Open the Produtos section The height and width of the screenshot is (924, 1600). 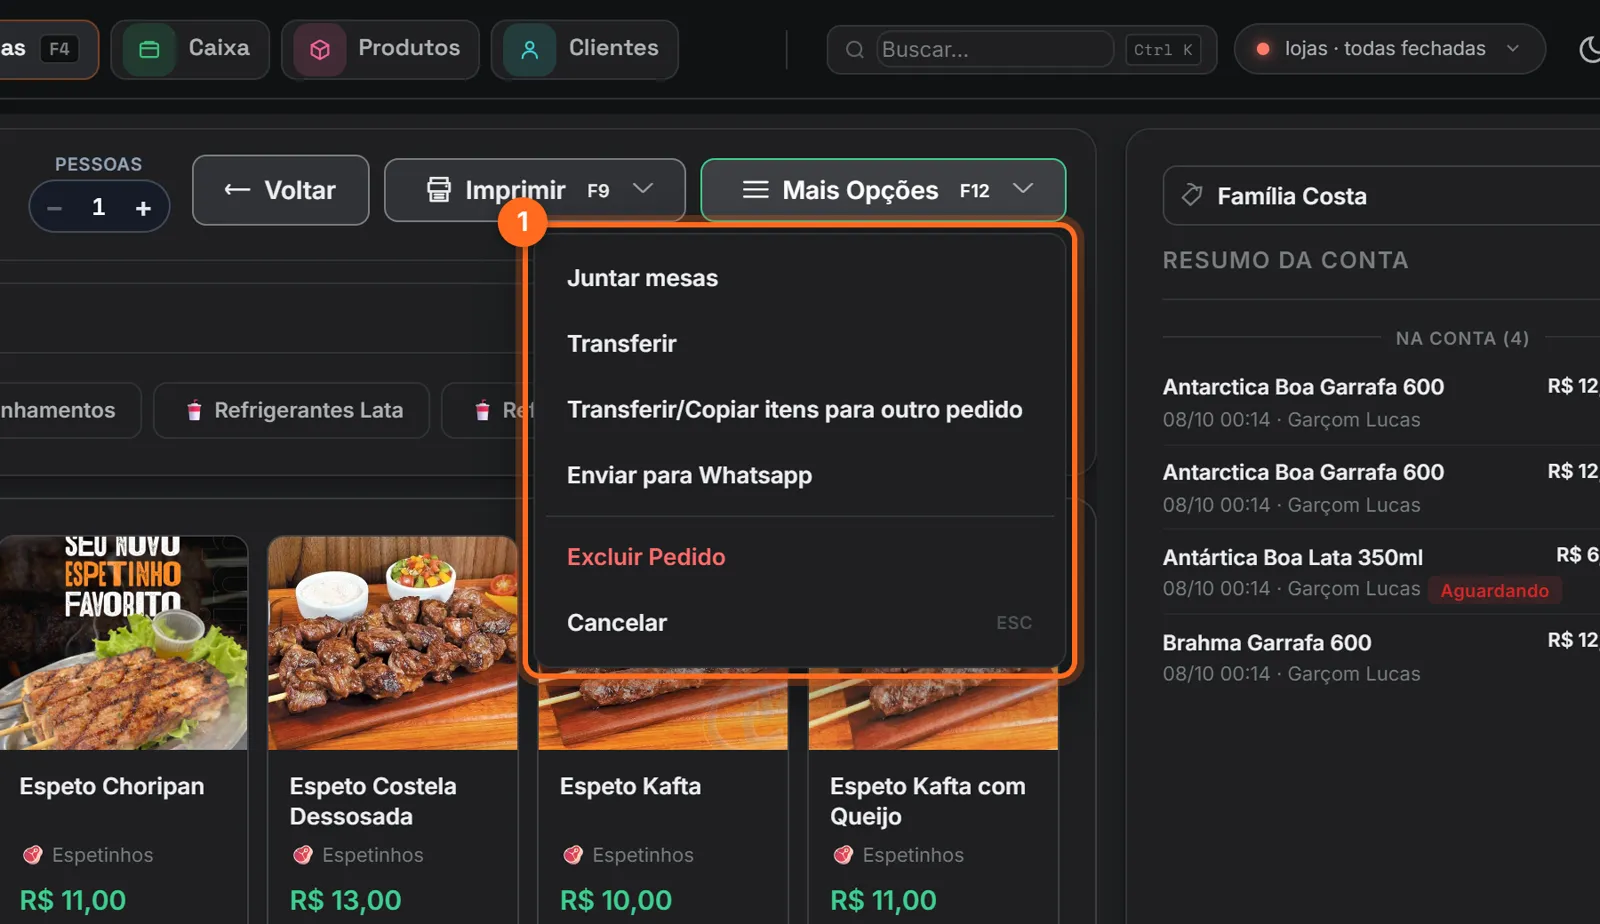[380, 49]
